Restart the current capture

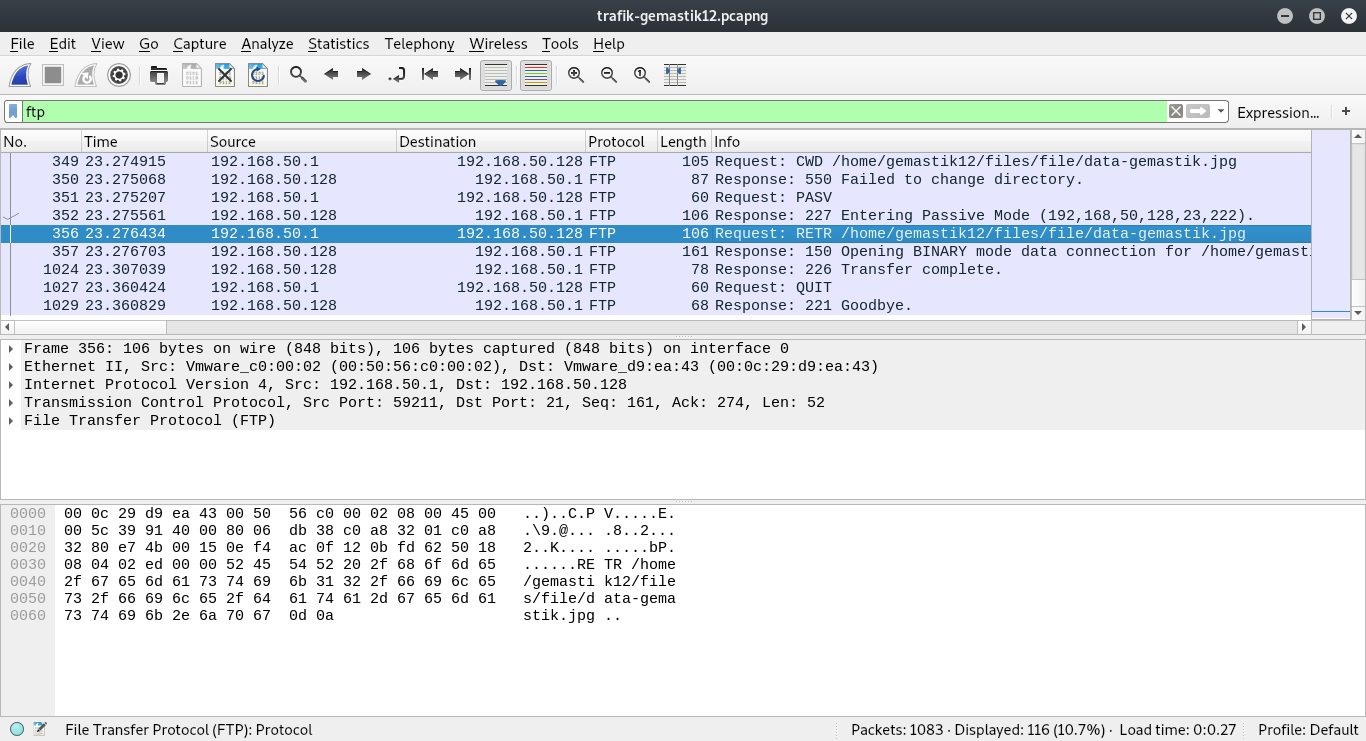pos(86,75)
